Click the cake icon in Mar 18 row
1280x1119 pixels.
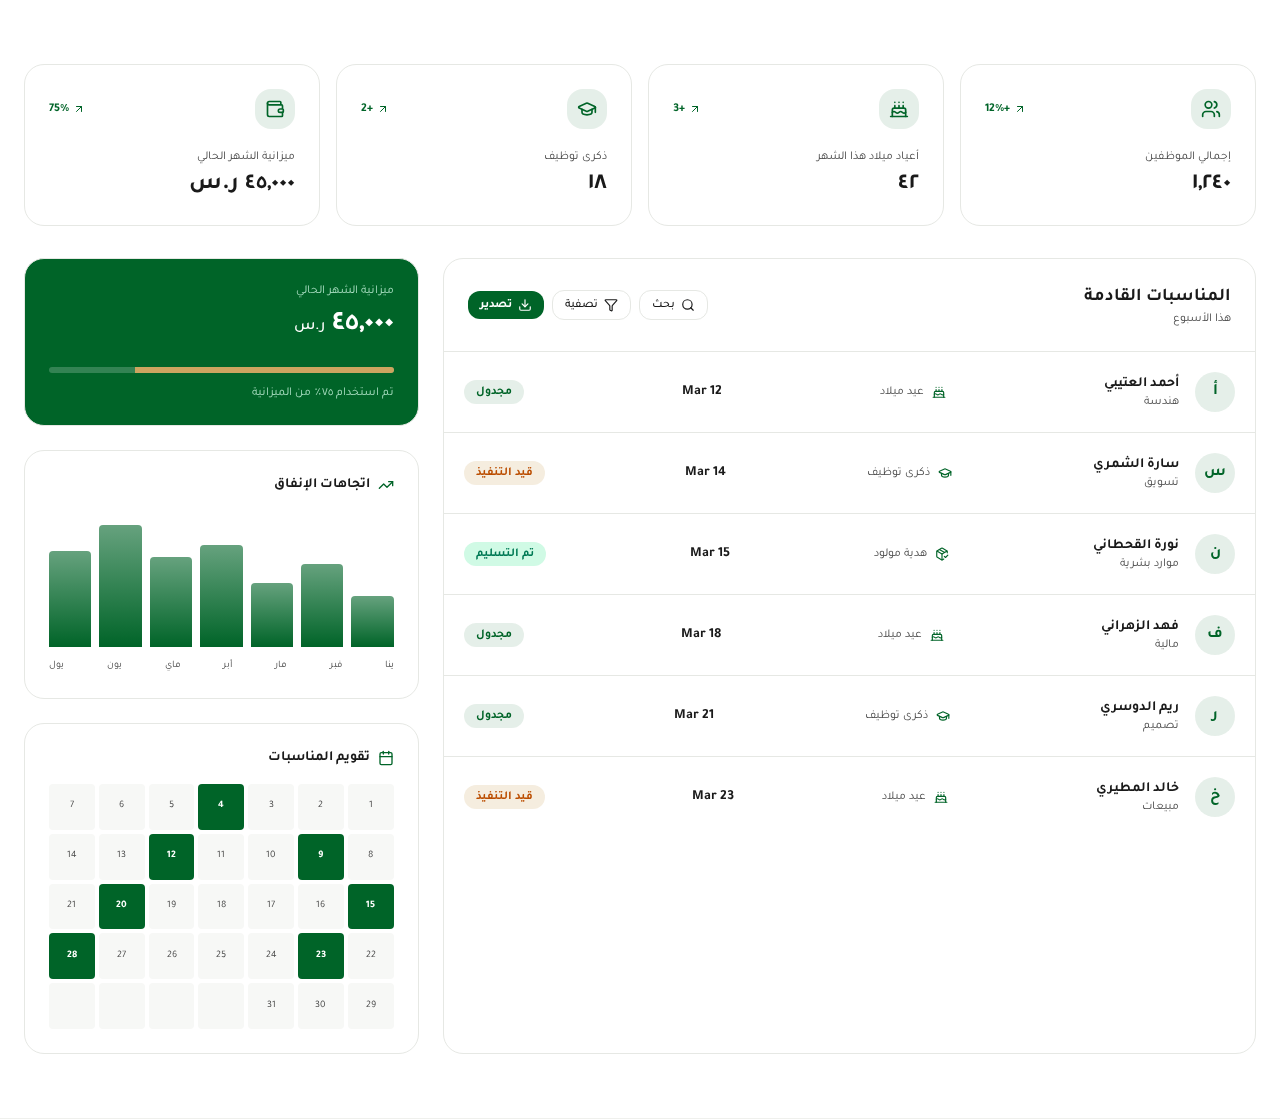937,635
